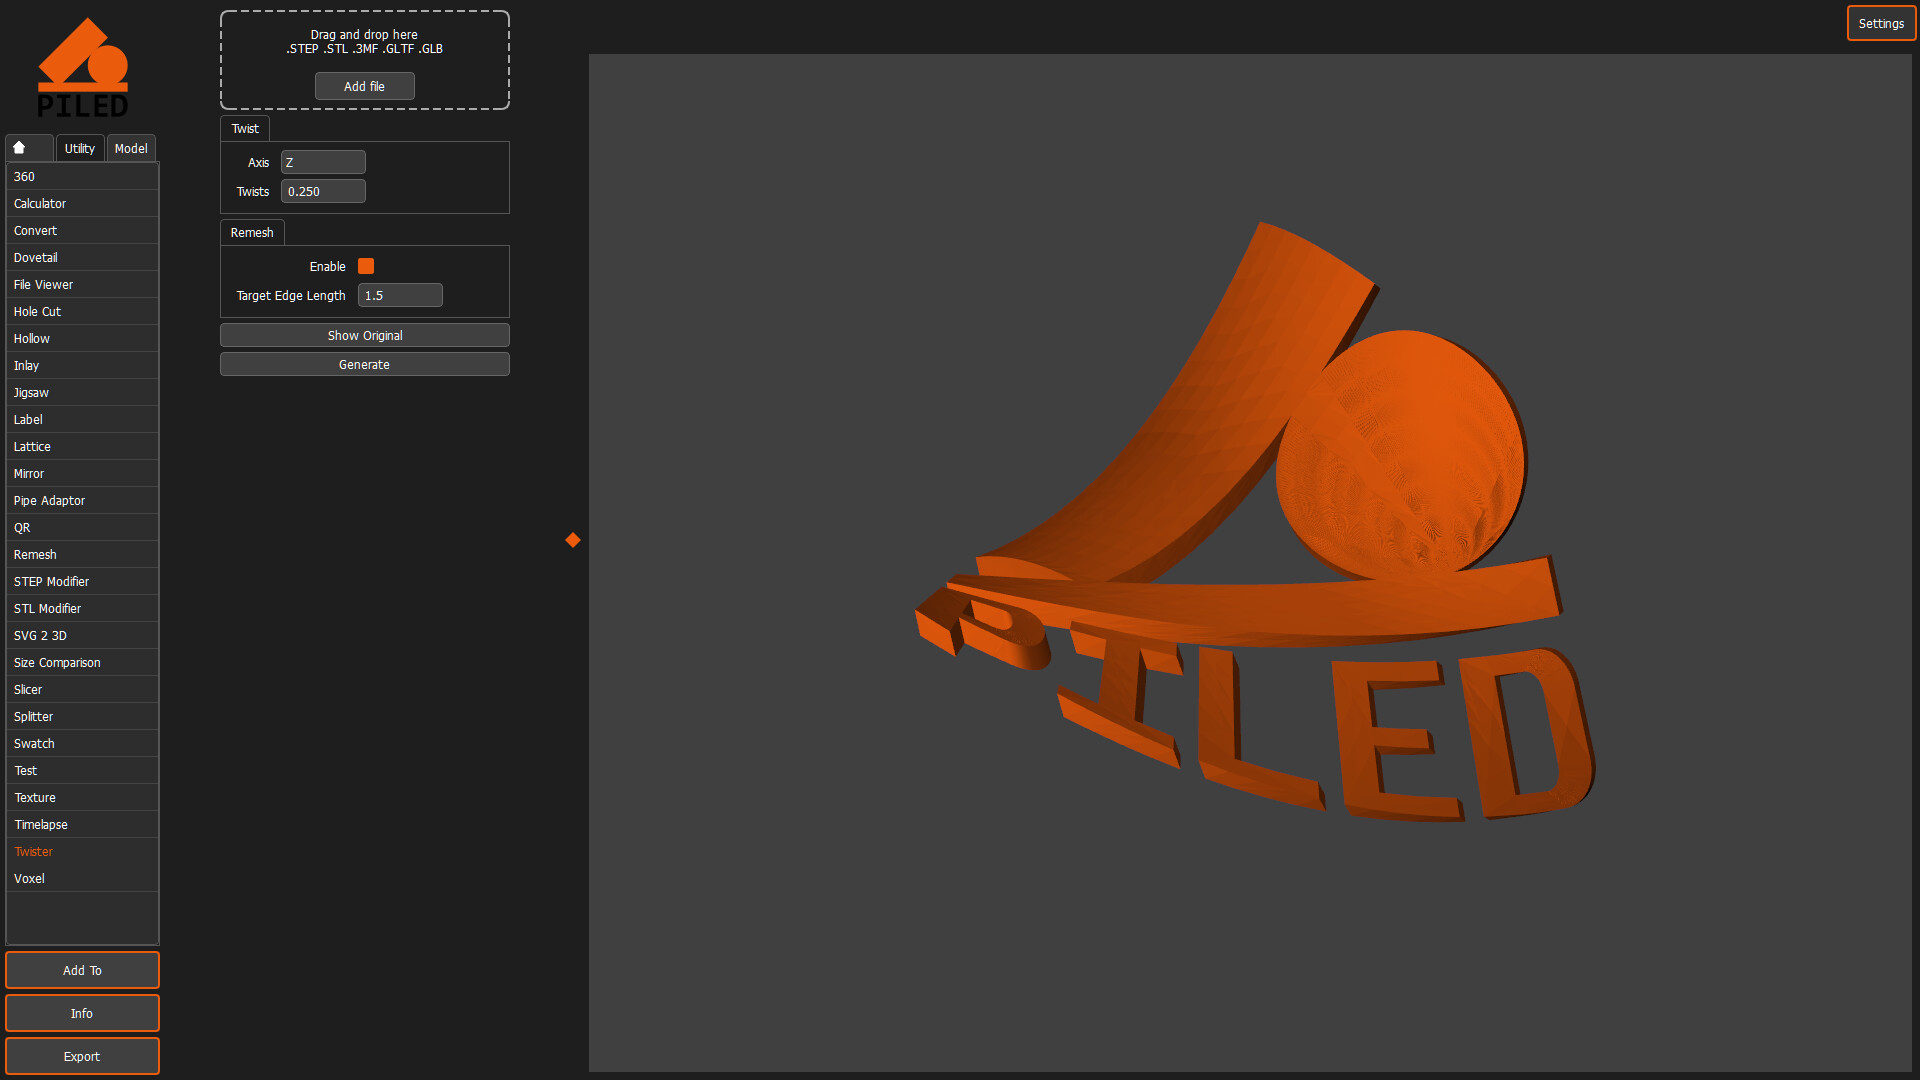Screen dimensions: 1920x1080
Task: Open the Swatch tool
Action: (x=82, y=743)
